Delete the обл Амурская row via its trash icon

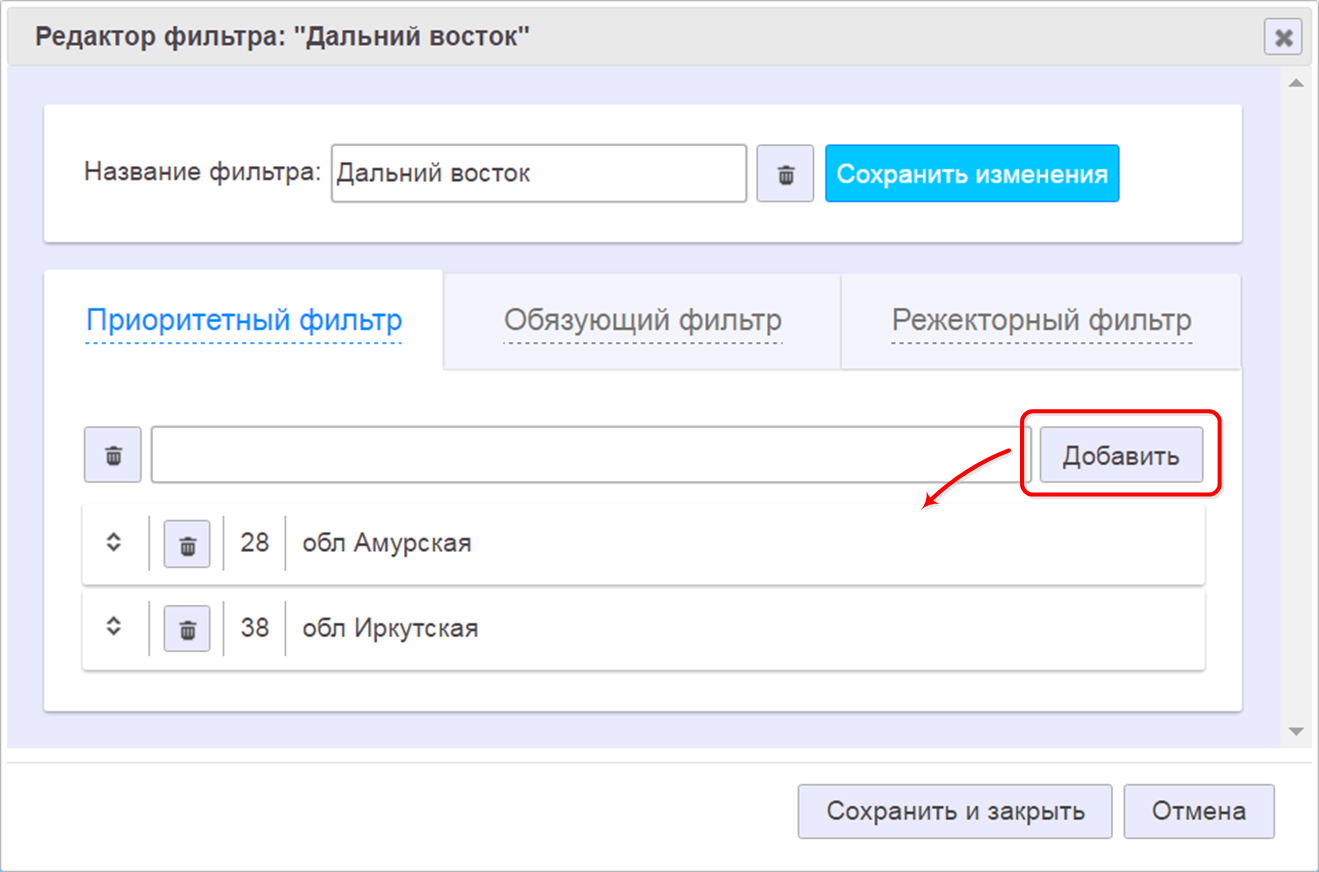187,544
